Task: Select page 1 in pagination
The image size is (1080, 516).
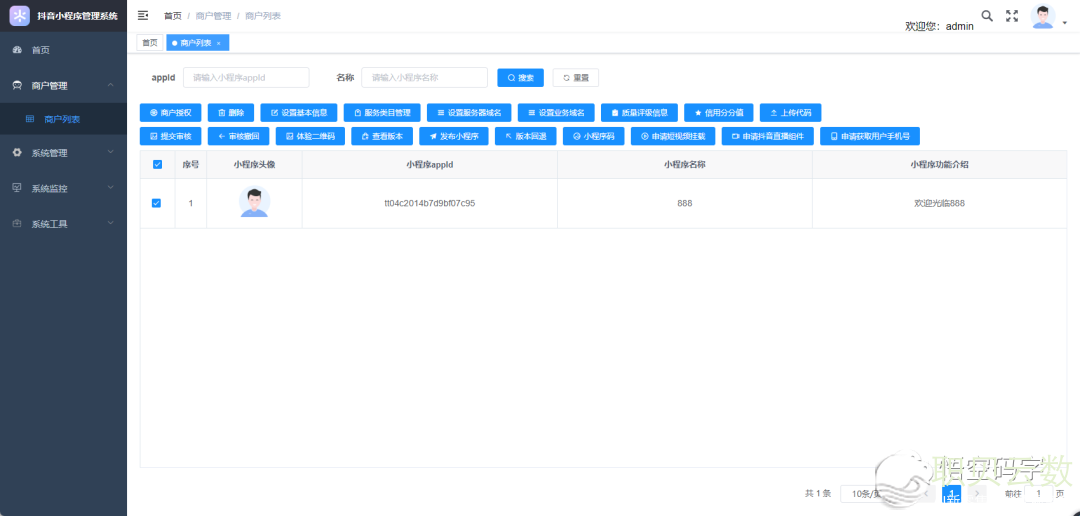Action: click(952, 493)
